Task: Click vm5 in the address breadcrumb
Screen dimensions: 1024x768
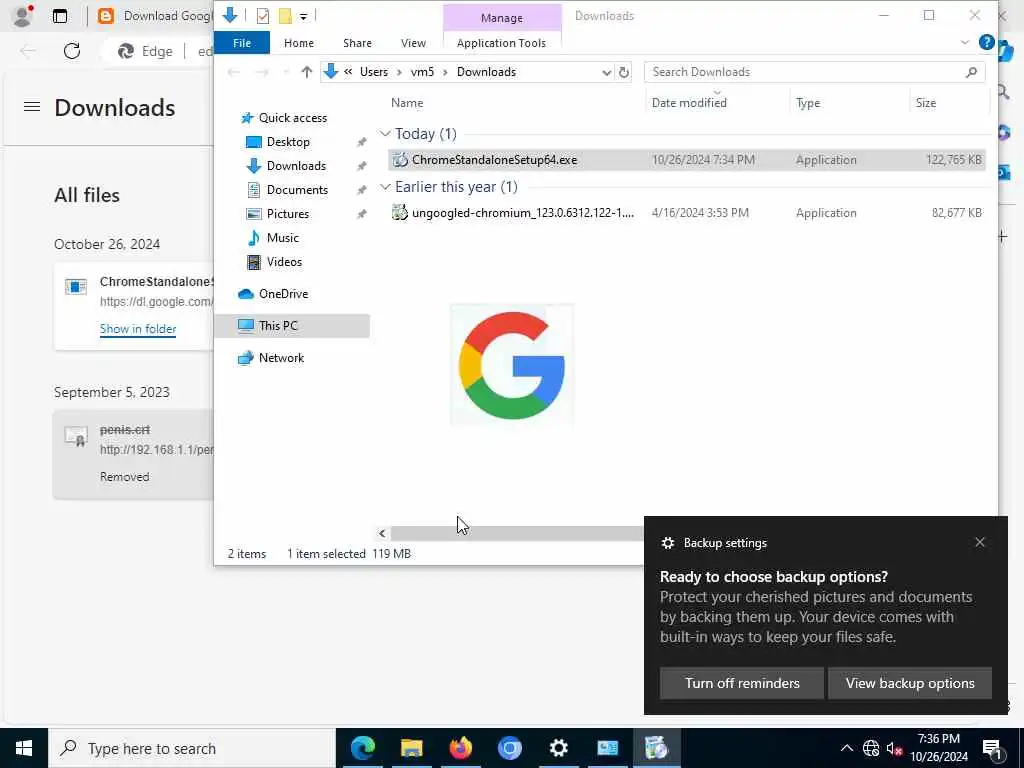Action: pos(422,72)
